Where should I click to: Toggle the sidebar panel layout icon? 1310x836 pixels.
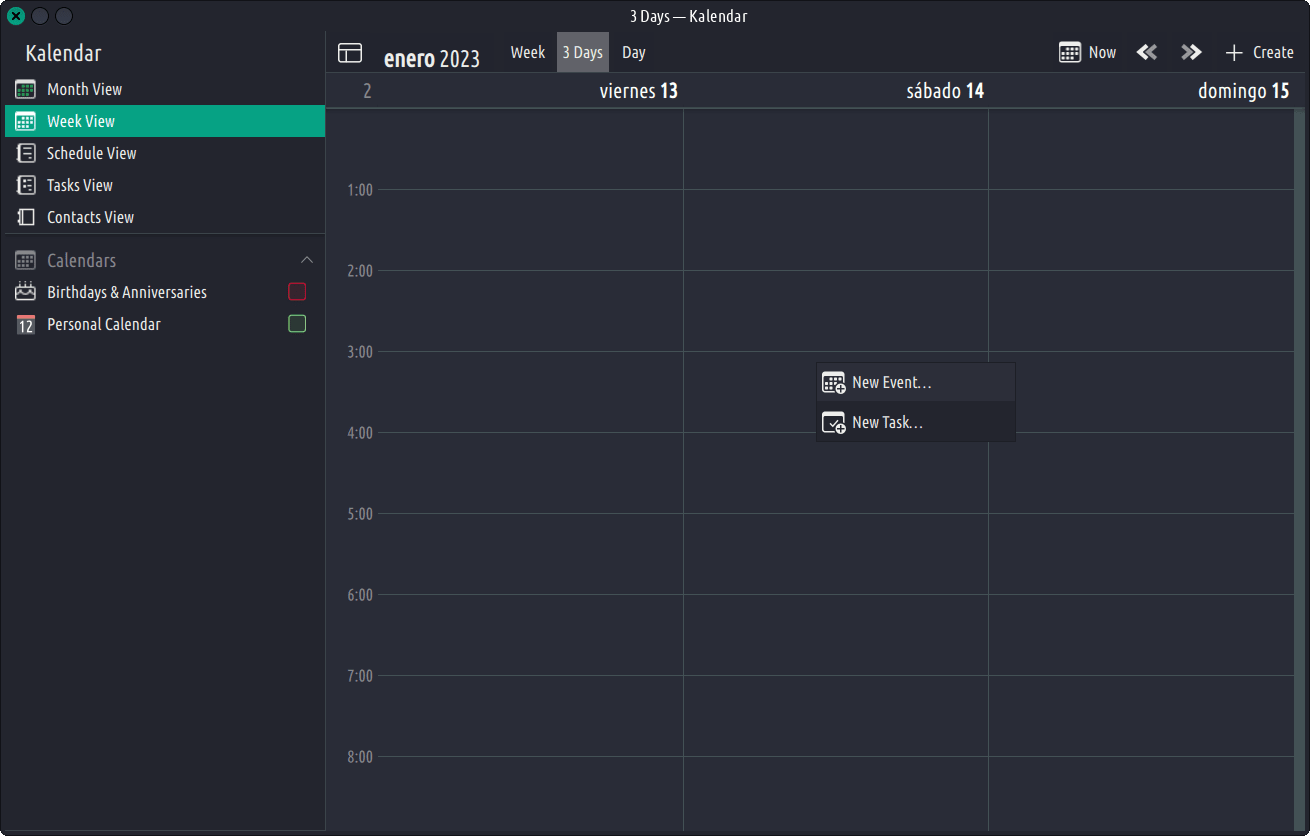[x=350, y=53]
